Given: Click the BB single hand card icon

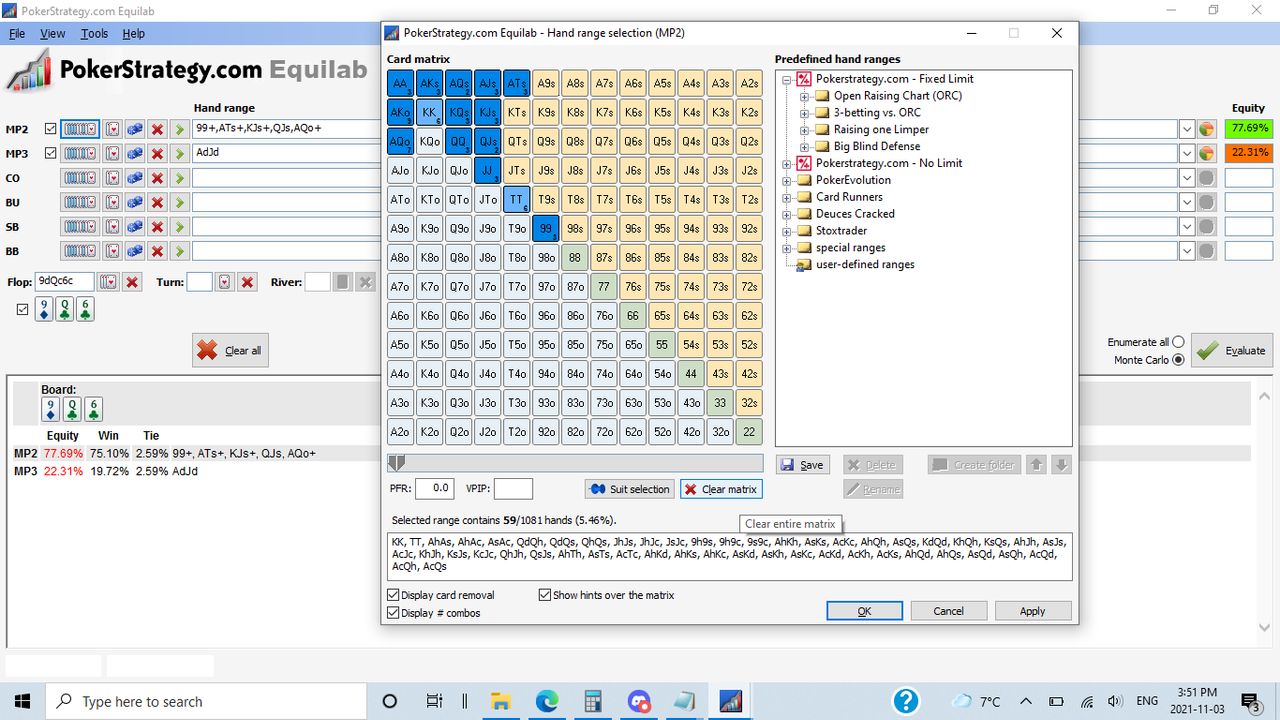Looking at the screenshot, I should point(113,250).
